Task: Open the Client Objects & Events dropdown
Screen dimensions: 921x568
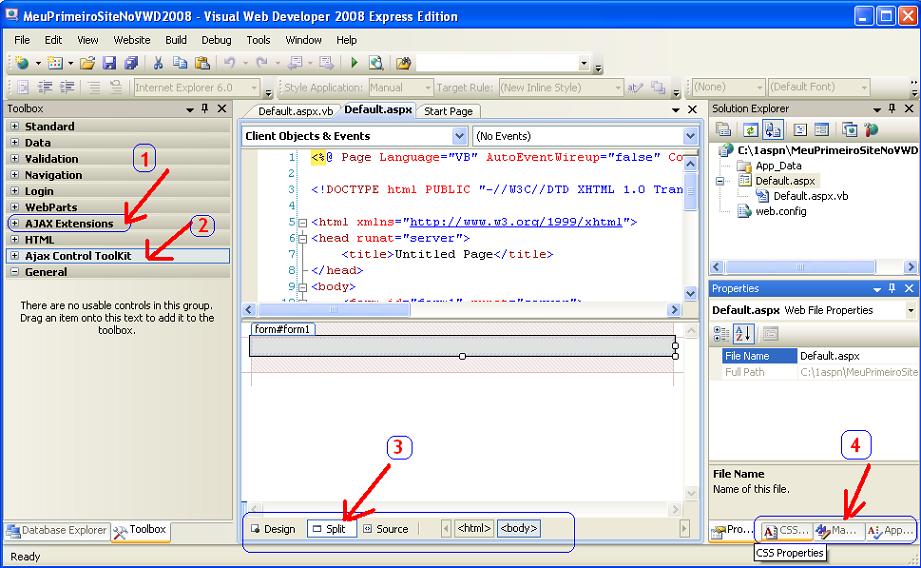Action: (459, 136)
